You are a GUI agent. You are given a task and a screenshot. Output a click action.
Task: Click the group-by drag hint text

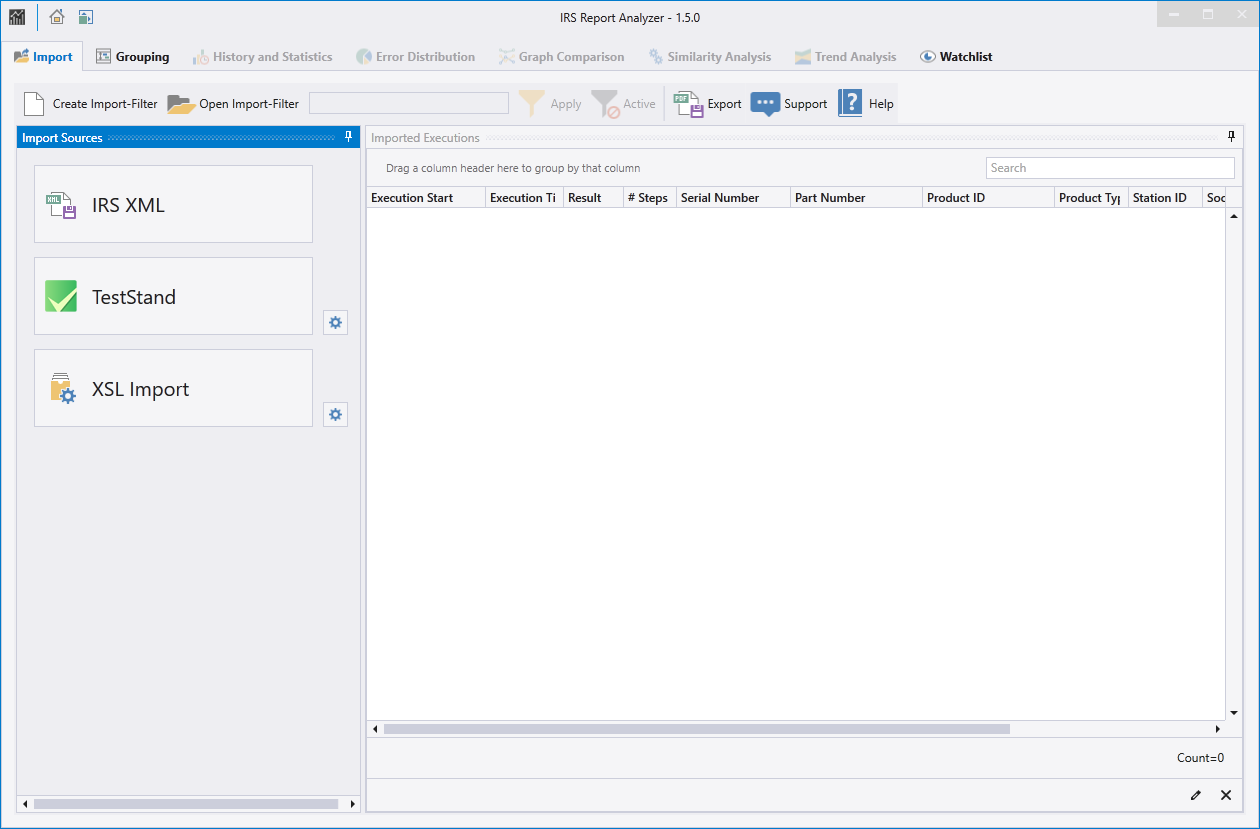pyautogui.click(x=513, y=168)
